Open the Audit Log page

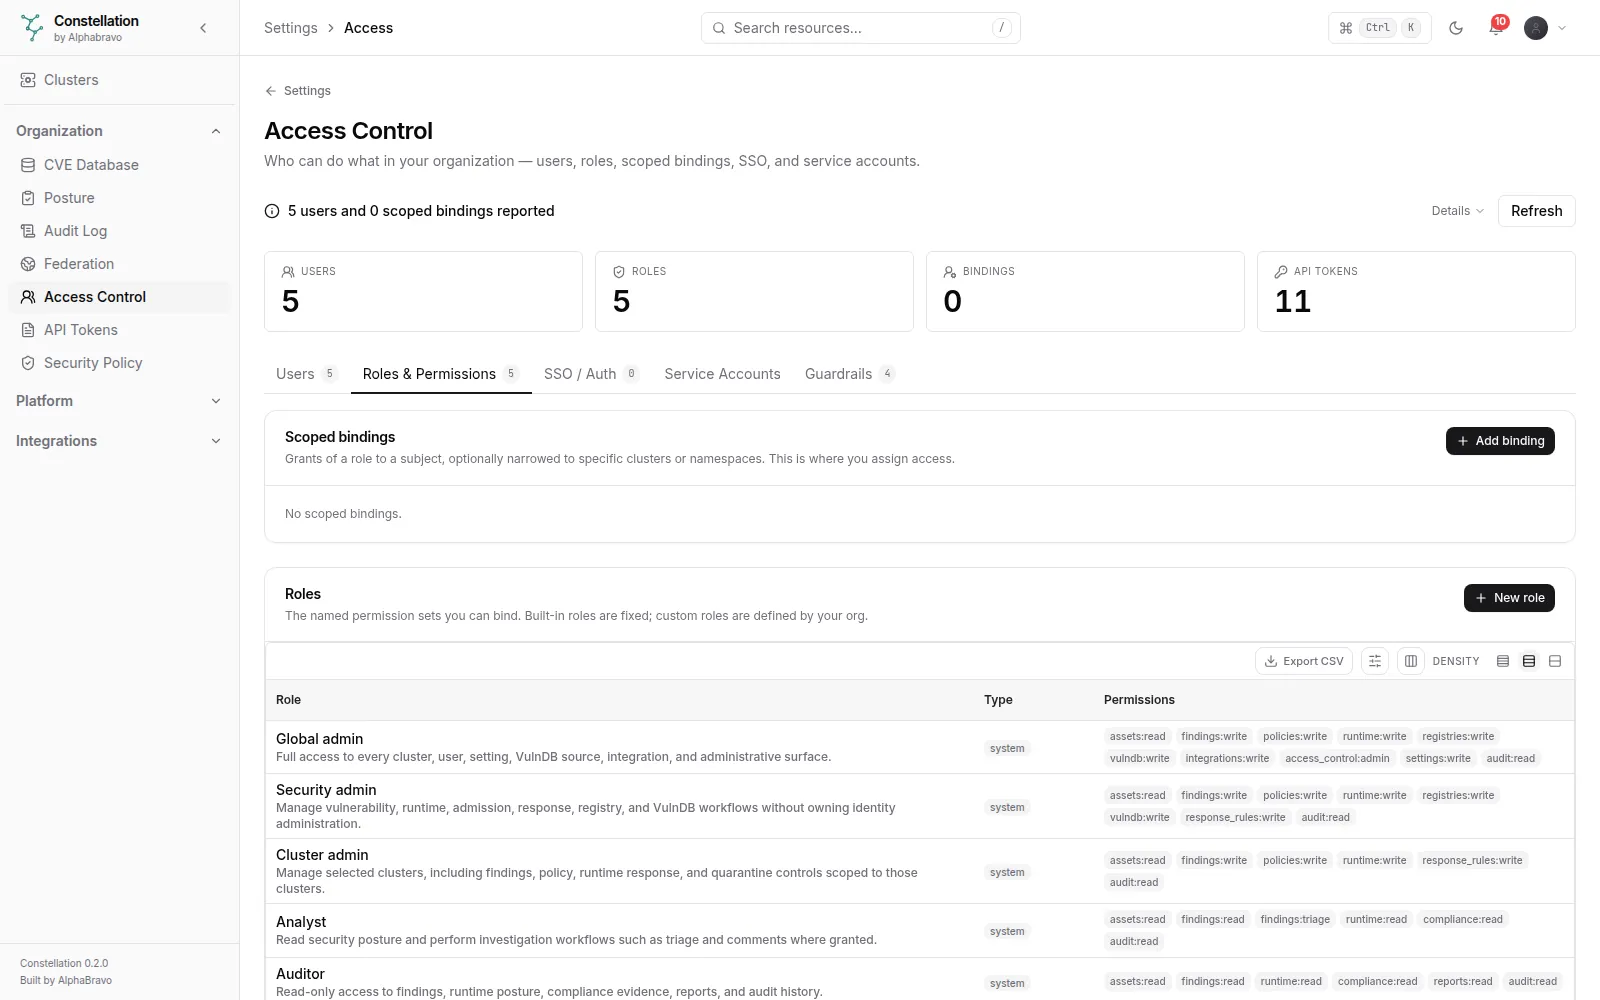(119, 231)
